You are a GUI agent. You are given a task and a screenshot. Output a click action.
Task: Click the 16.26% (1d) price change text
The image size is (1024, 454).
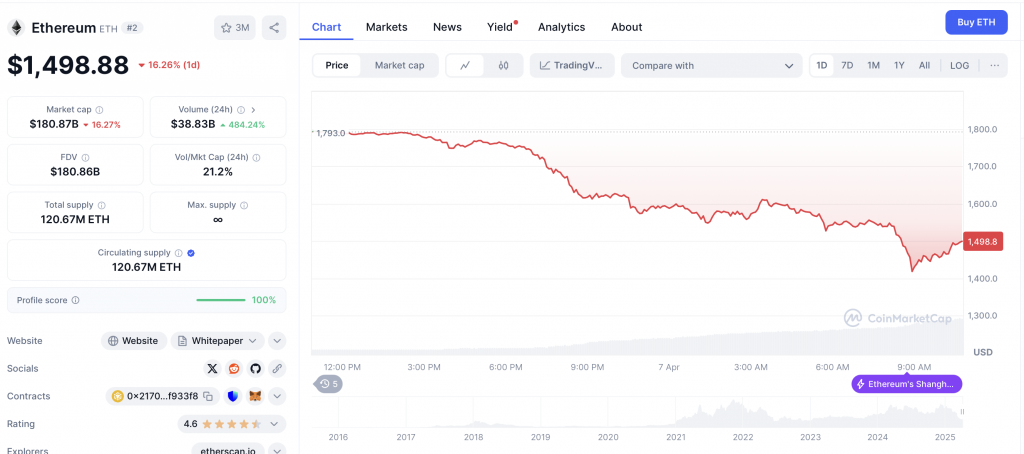pos(169,65)
